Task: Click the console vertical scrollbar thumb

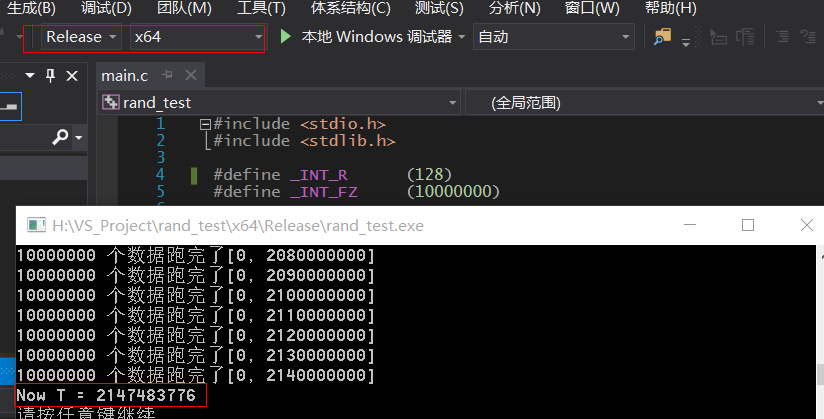Action: pyautogui.click(x=820, y=375)
